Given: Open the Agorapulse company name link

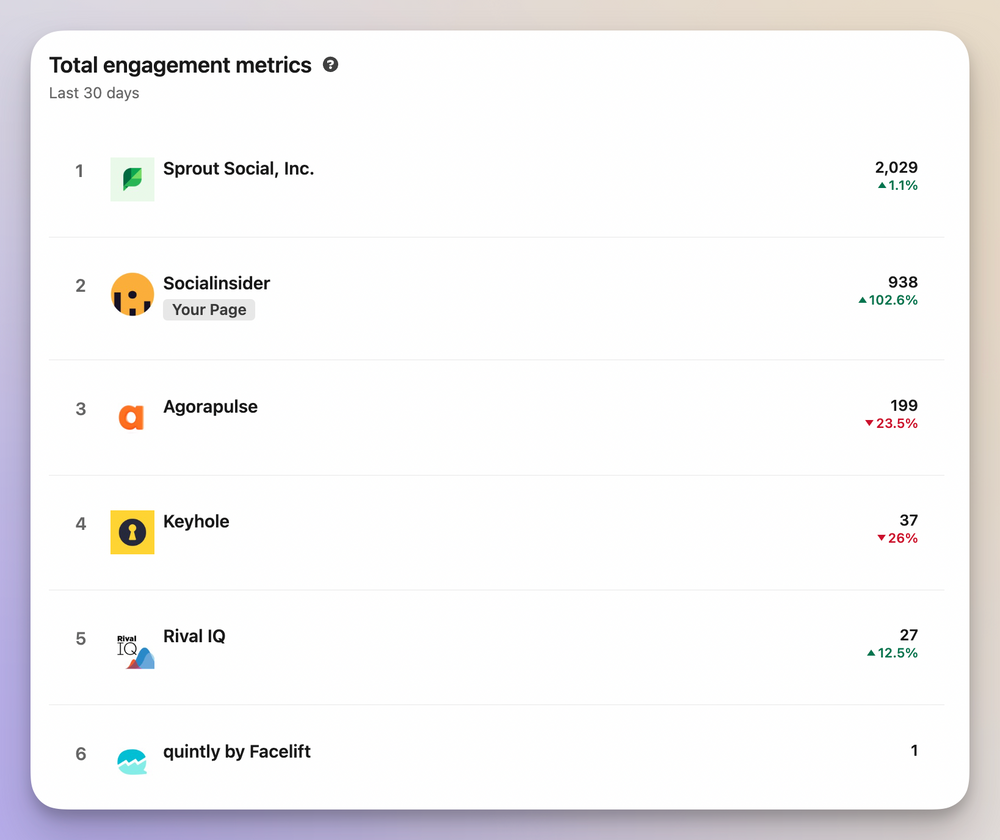Looking at the screenshot, I should (x=210, y=407).
